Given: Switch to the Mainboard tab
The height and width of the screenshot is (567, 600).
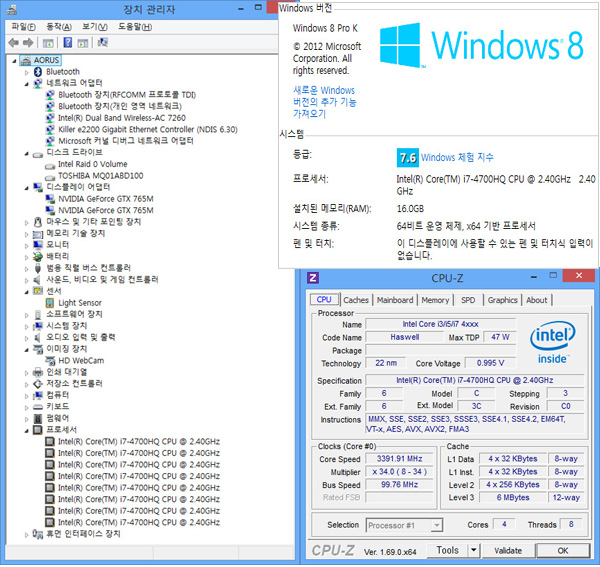Looking at the screenshot, I should point(395,300).
